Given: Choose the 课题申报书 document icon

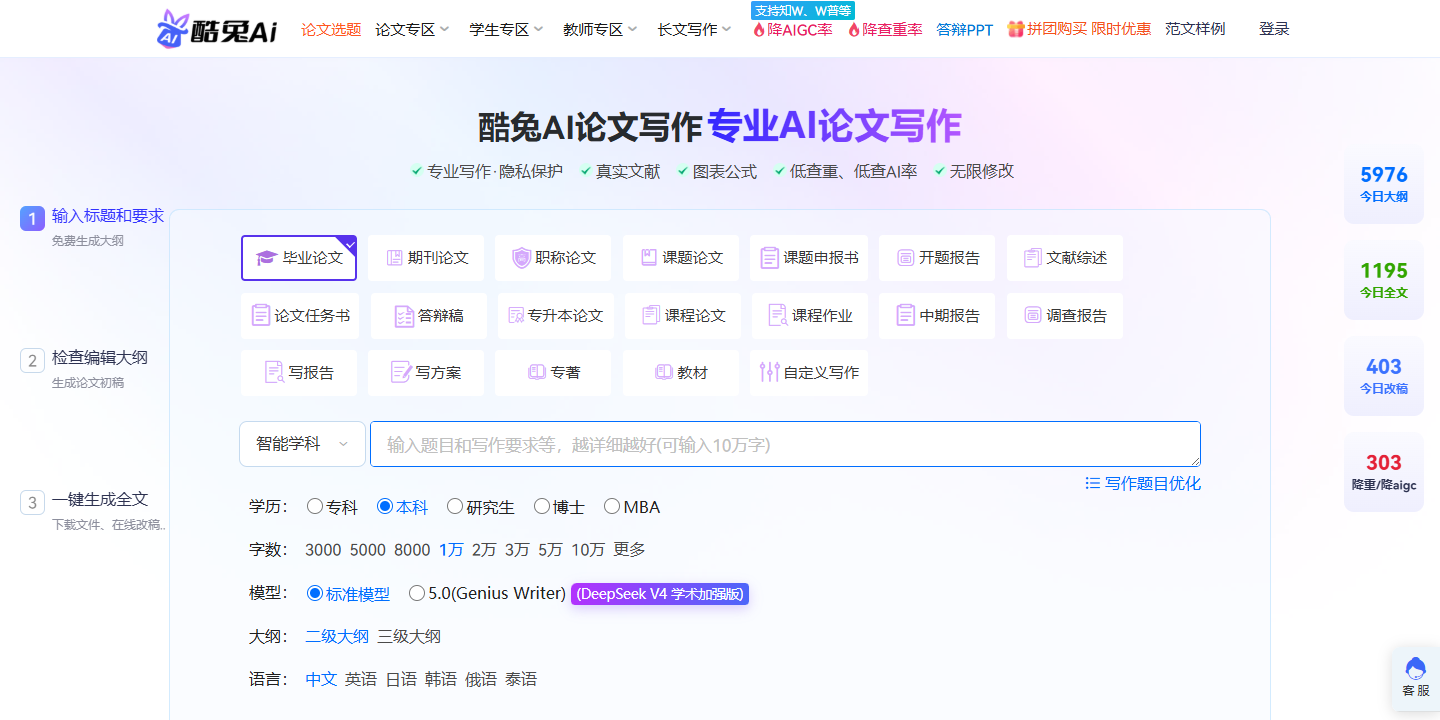Looking at the screenshot, I should pos(769,258).
